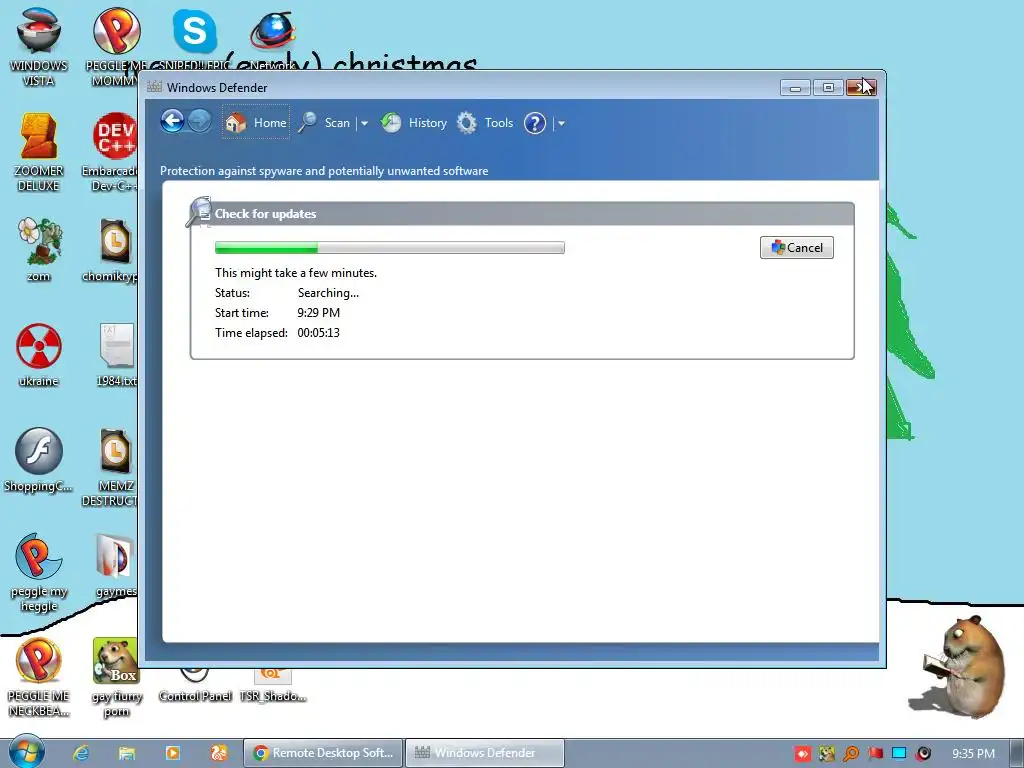The height and width of the screenshot is (768, 1024).
Task: Switch to Remote Desktop Soft... taskbar window
Action: [x=323, y=753]
